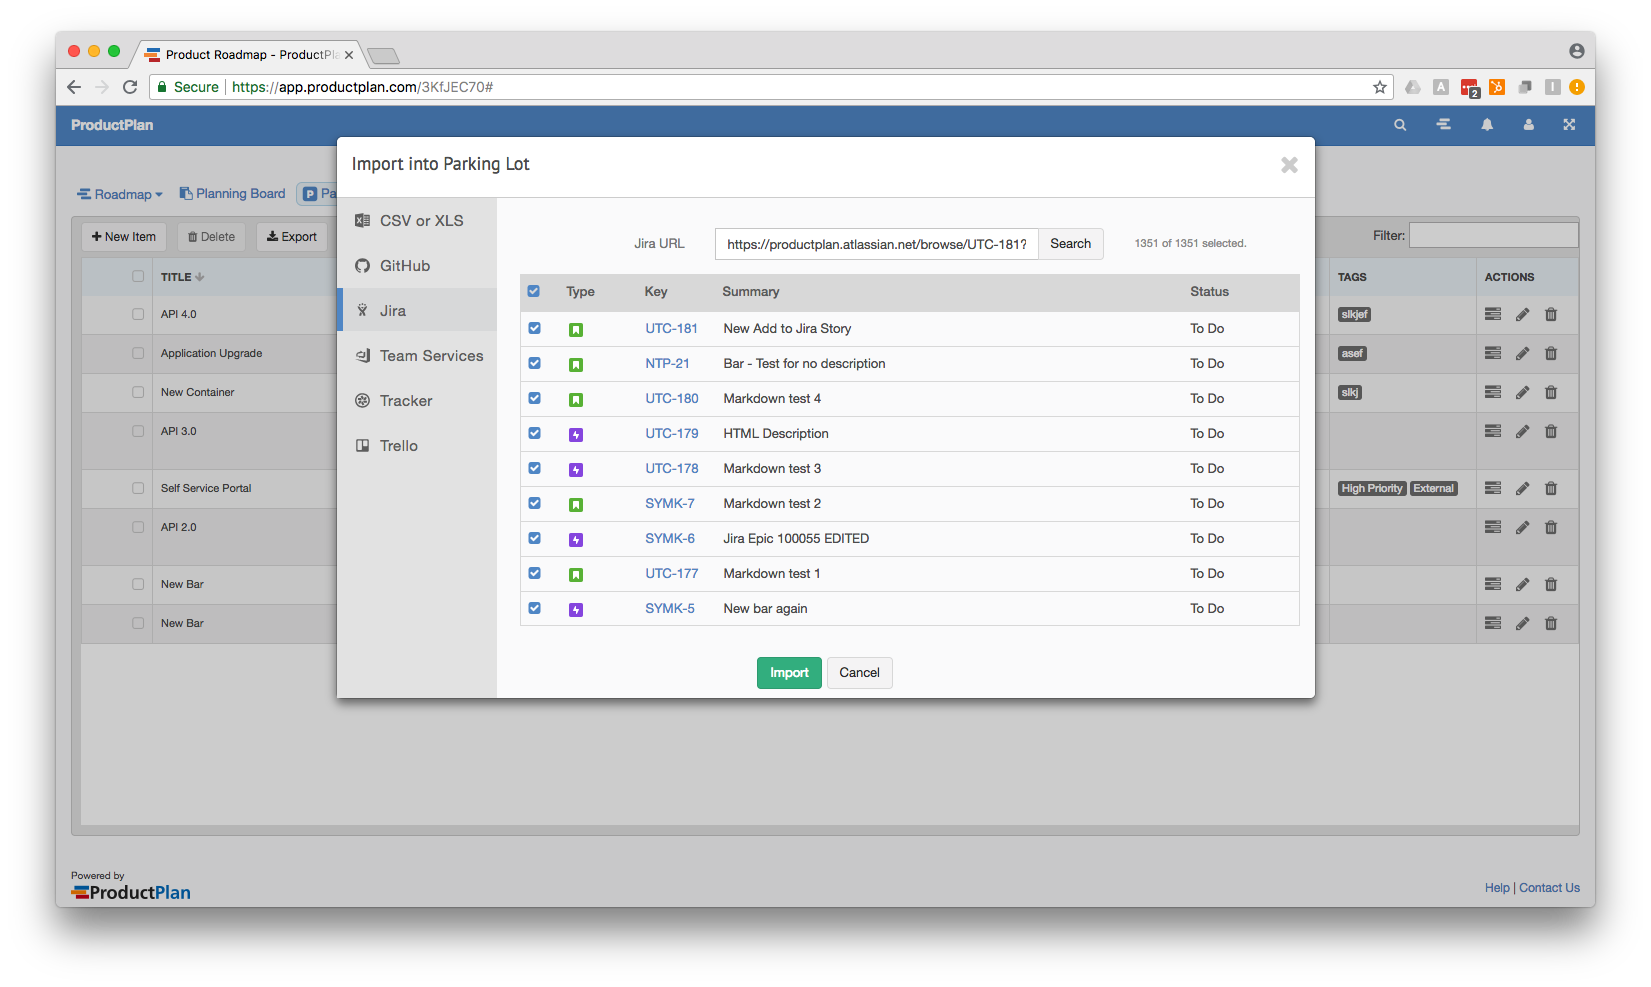This screenshot has width=1651, height=987.
Task: Uncheck the NTP-21 row checkbox
Action: click(x=534, y=363)
